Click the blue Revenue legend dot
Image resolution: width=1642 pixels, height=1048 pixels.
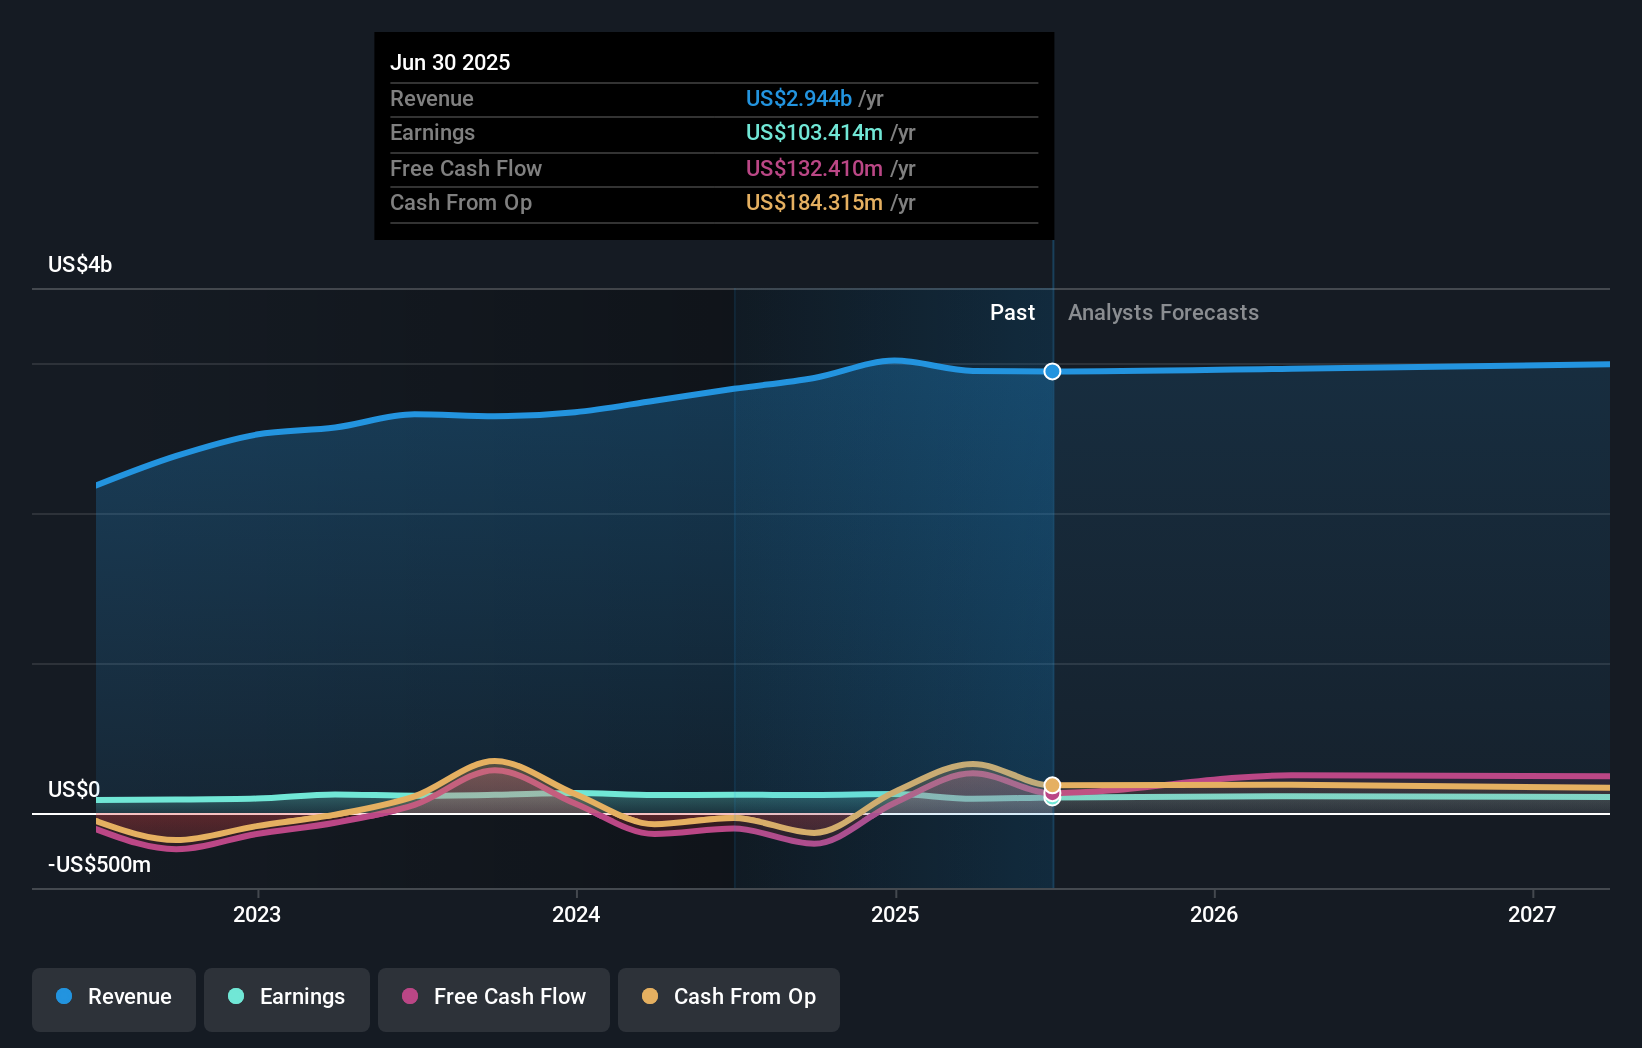(x=62, y=997)
